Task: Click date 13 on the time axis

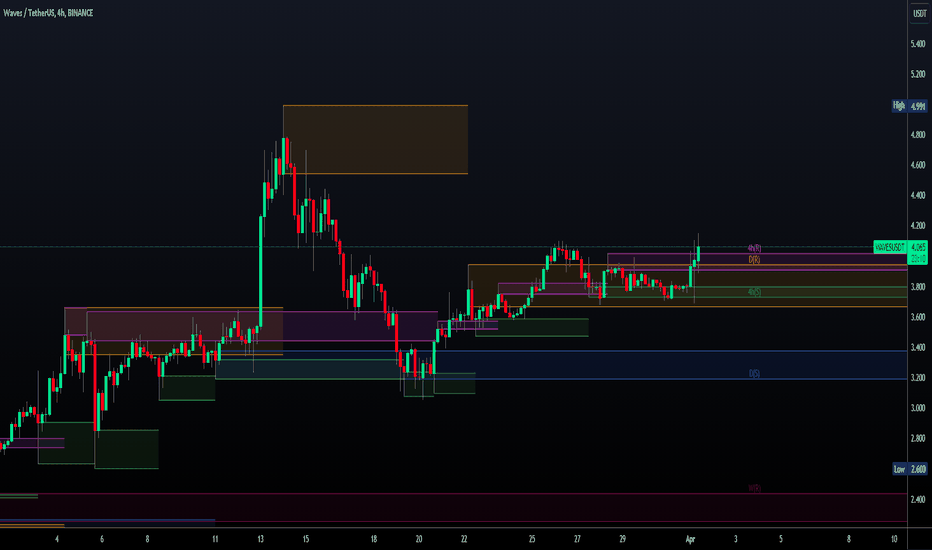Action: pyautogui.click(x=260, y=539)
